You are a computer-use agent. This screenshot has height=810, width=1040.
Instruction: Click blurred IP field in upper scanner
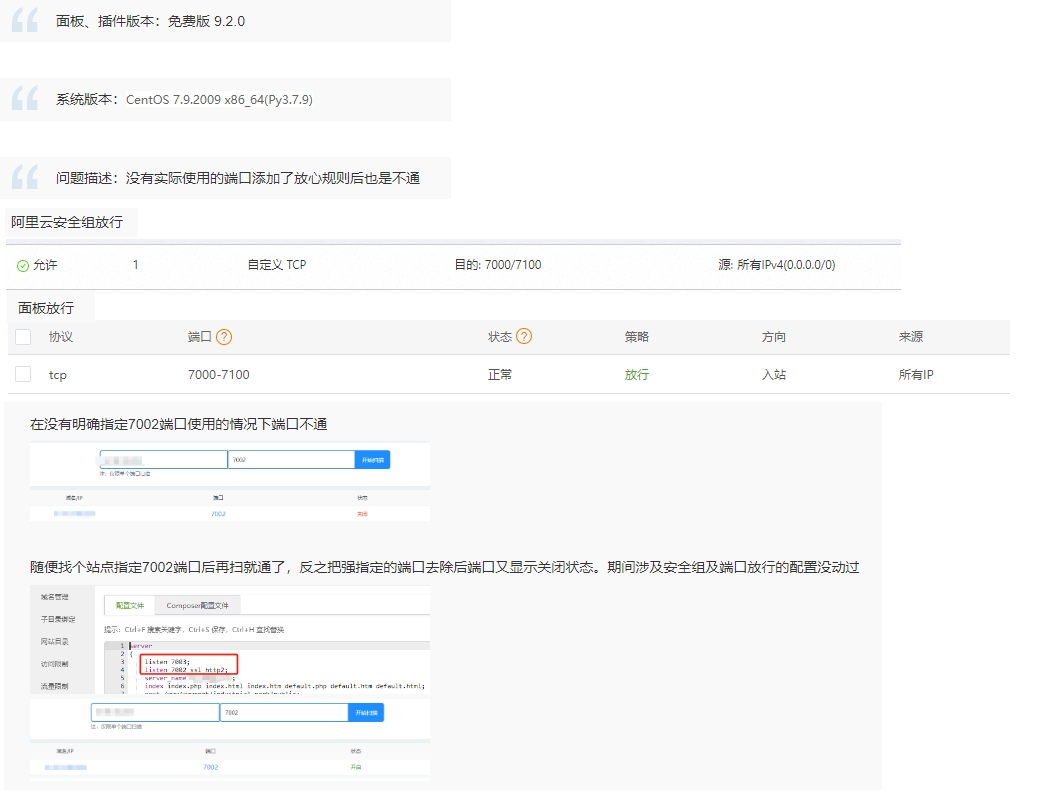coord(163,460)
